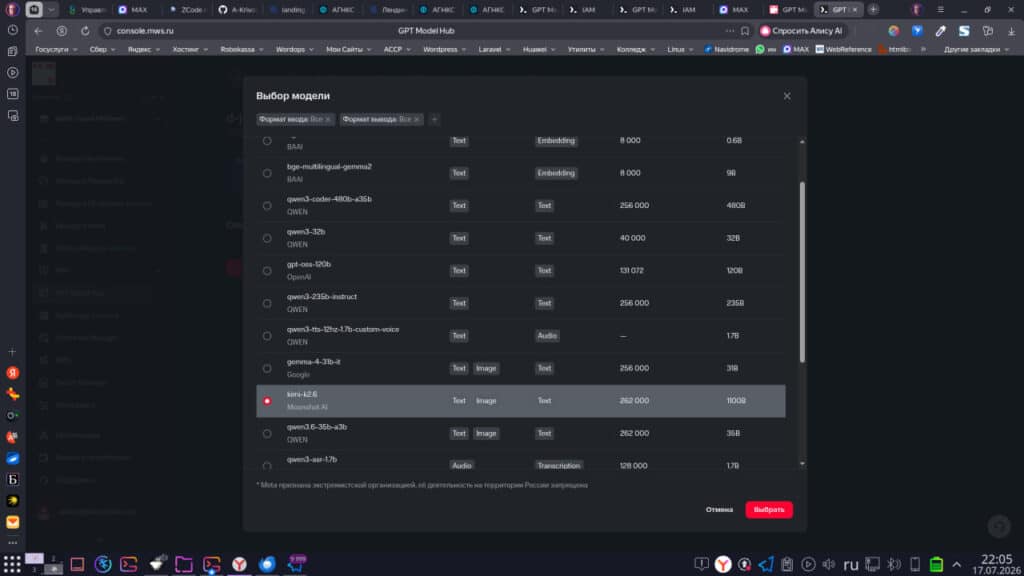Viewport: 1024px width, 576px height.
Task: Click the Выбрать confirm button
Action: coord(769,509)
